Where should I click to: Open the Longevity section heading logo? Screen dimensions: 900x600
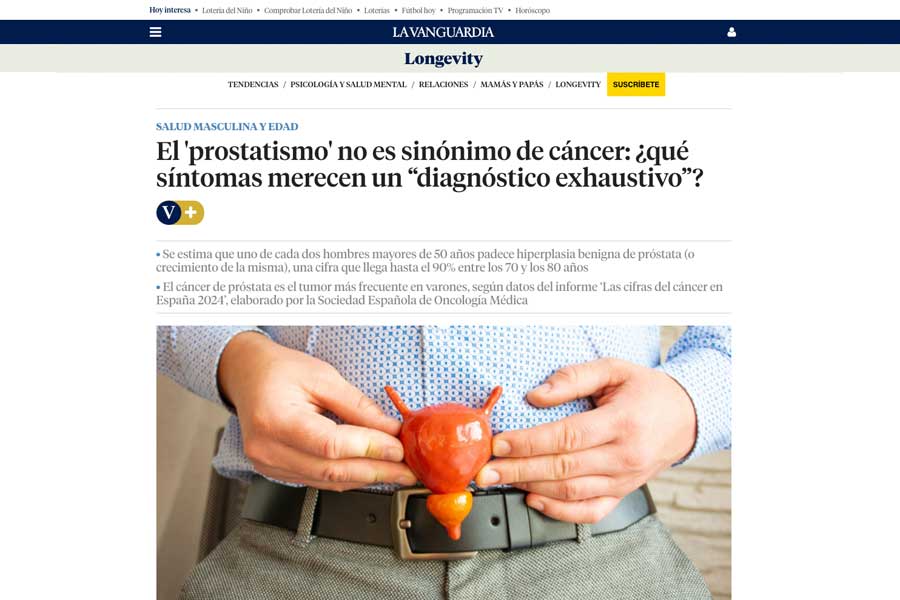tap(443, 59)
